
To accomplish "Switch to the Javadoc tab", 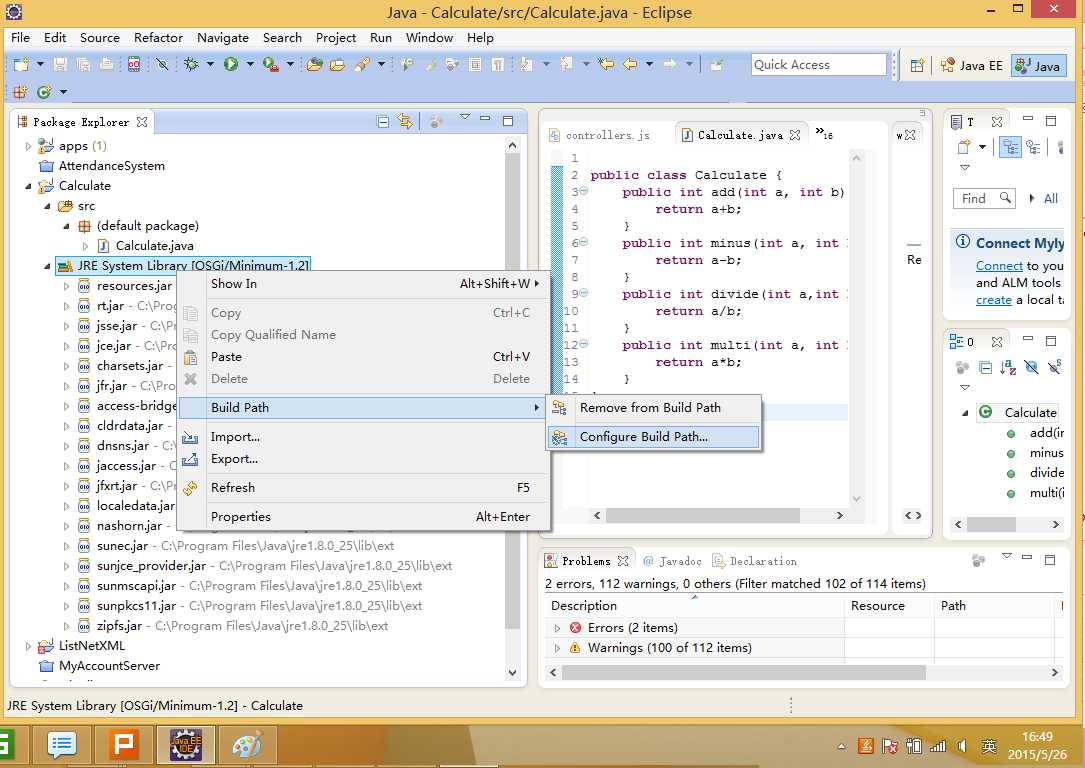I will point(673,561).
